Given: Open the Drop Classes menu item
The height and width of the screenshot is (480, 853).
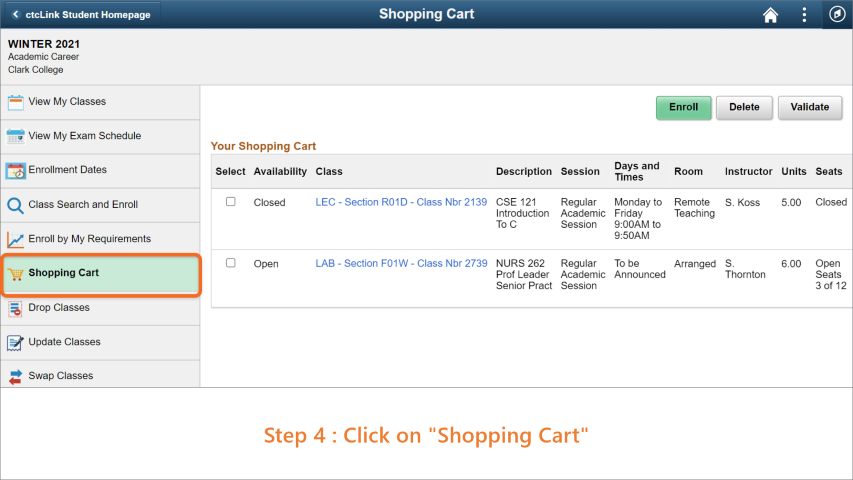Looking at the screenshot, I should pyautogui.click(x=100, y=308).
